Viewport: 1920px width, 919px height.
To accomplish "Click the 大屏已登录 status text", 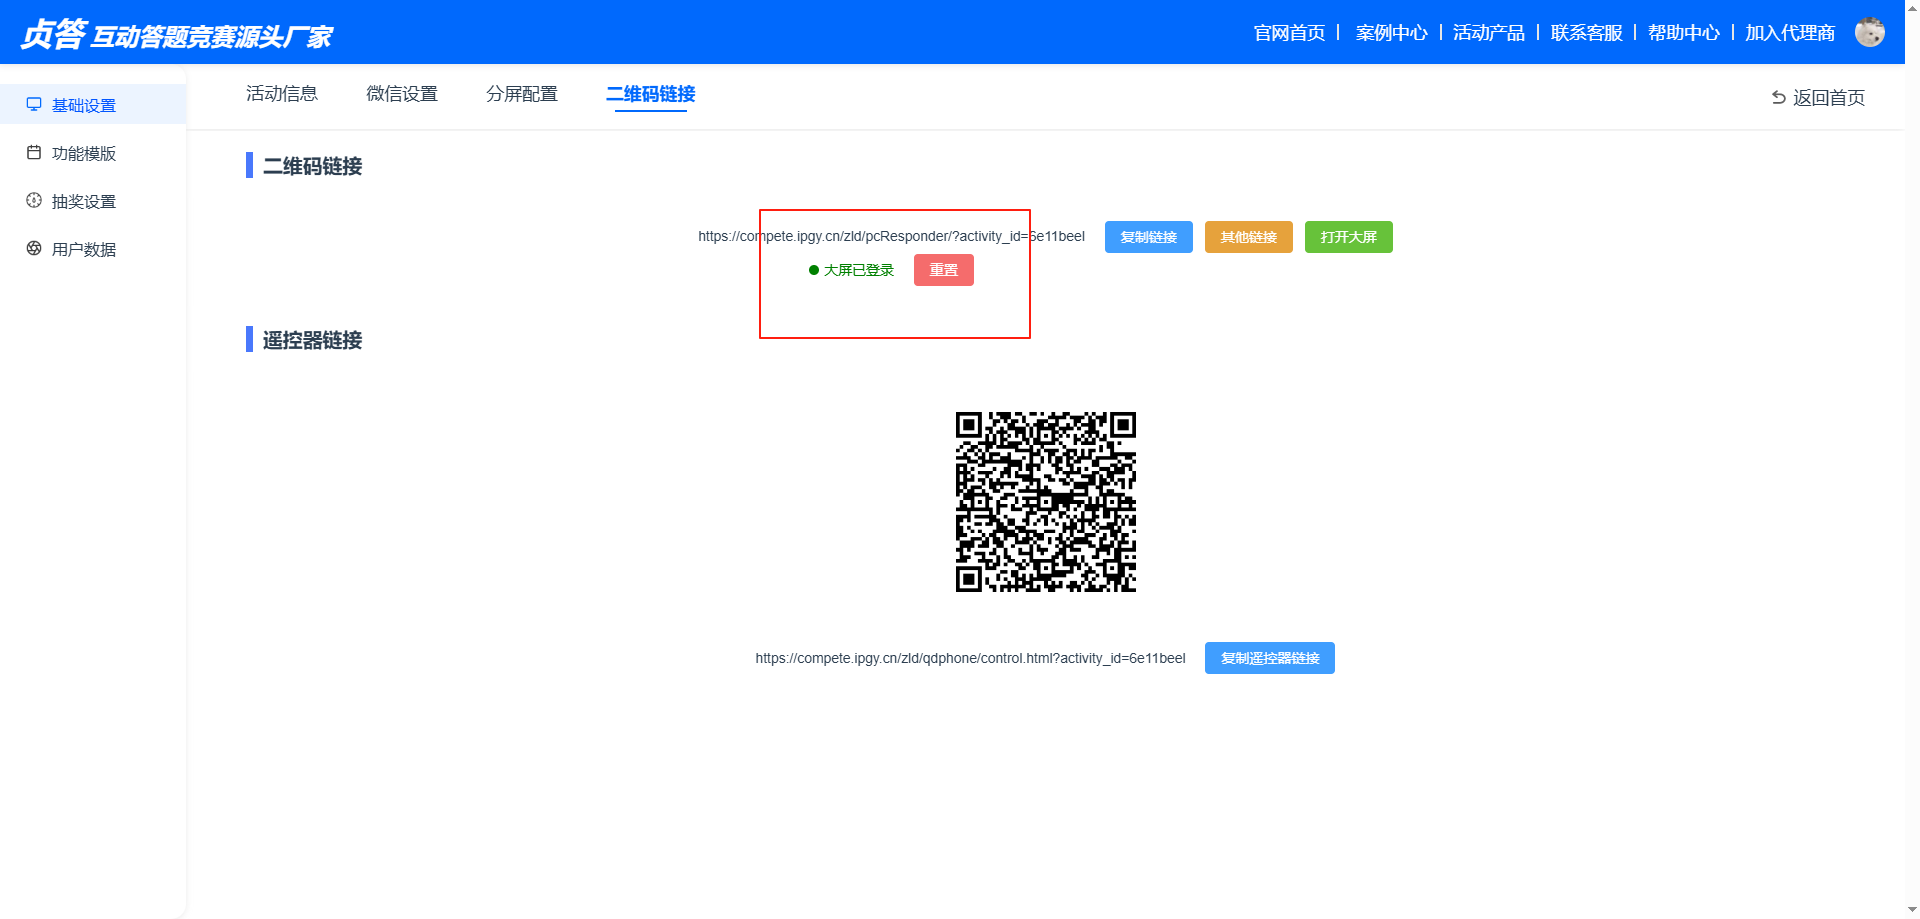I will click(859, 270).
